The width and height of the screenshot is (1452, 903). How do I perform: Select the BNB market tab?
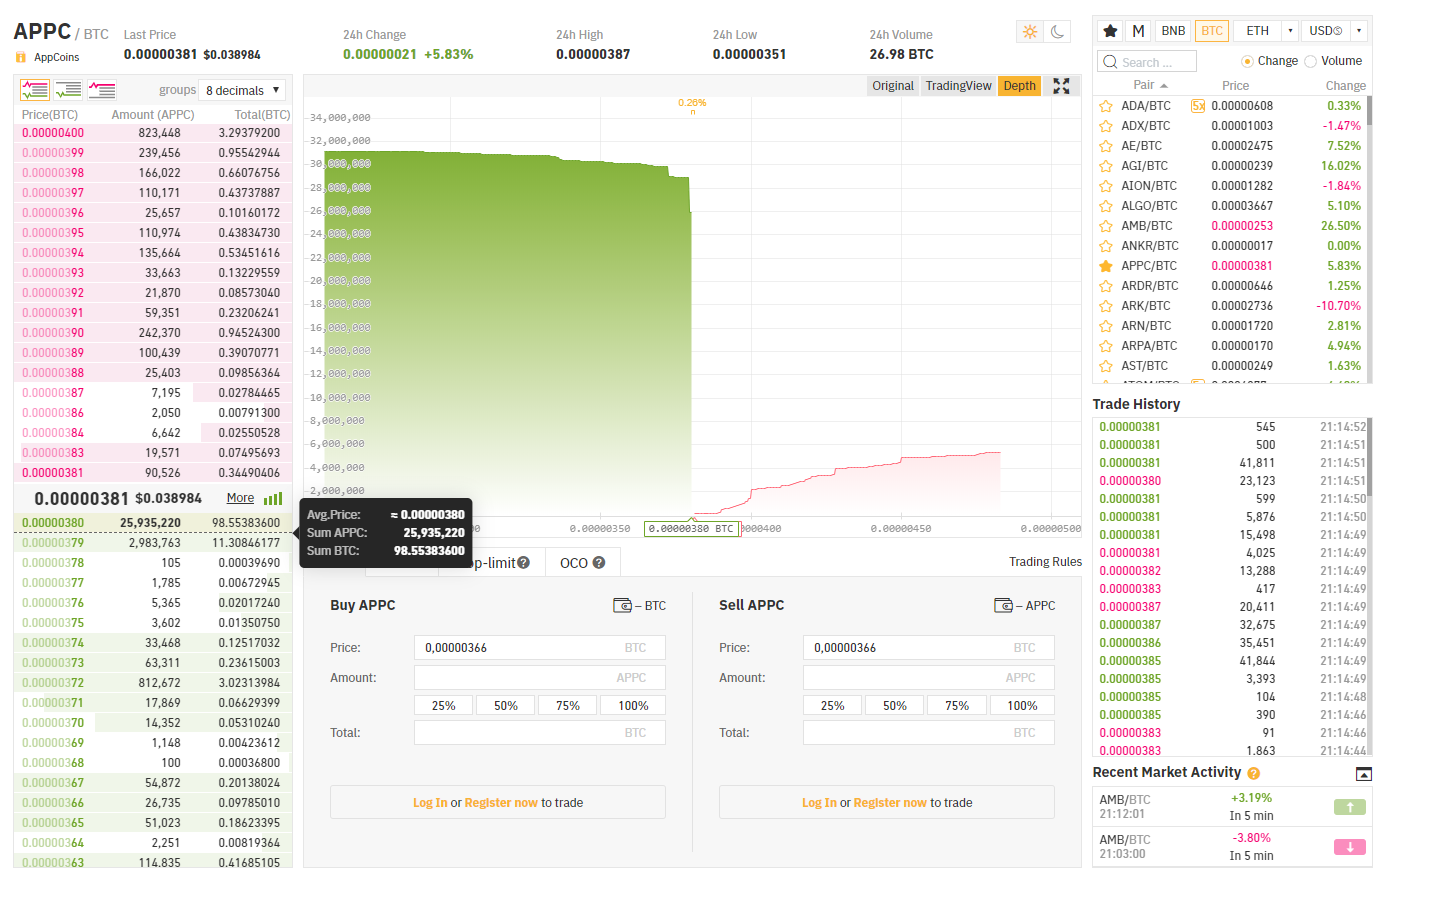coord(1173,31)
